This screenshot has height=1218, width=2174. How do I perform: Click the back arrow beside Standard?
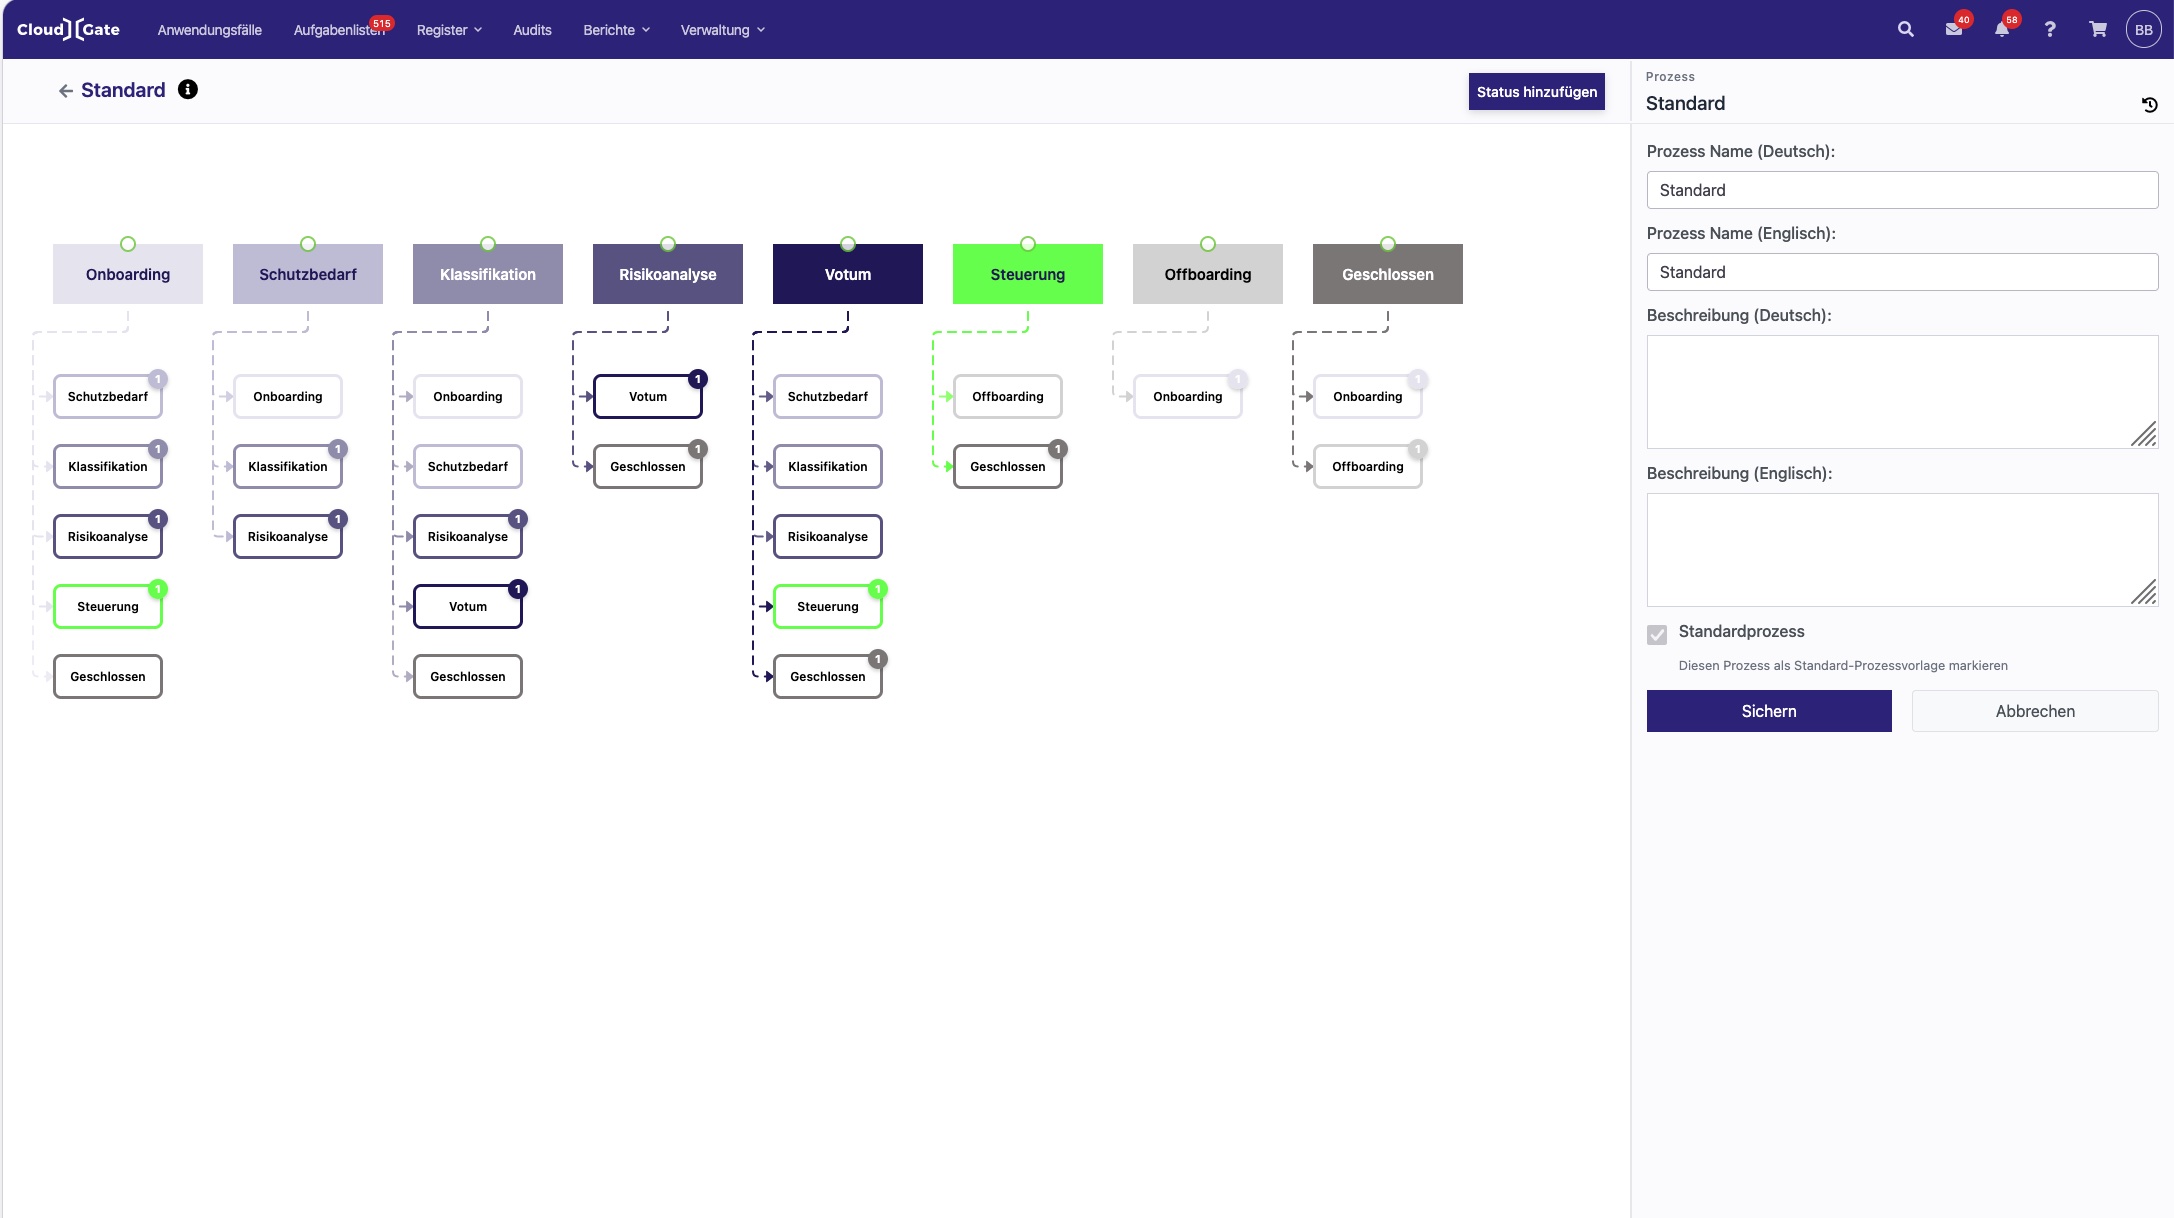[x=66, y=91]
